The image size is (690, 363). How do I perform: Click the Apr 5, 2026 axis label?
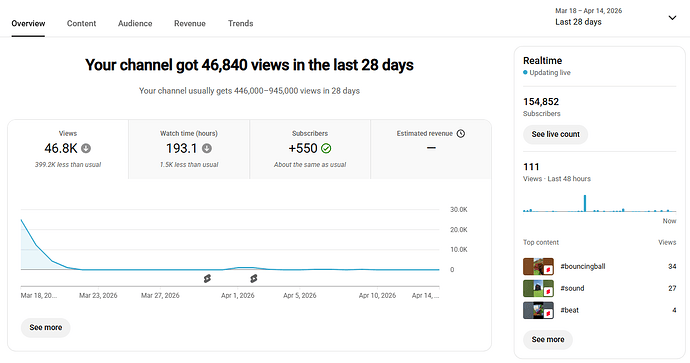pyautogui.click(x=300, y=296)
